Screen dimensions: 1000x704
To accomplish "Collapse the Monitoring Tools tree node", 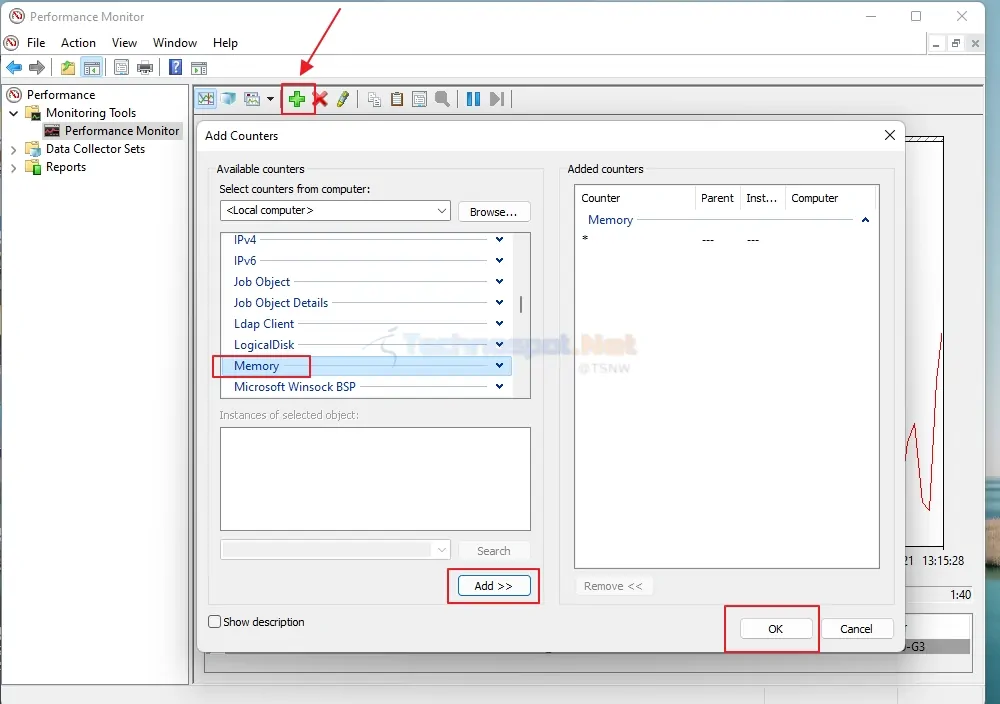I will click(x=13, y=113).
